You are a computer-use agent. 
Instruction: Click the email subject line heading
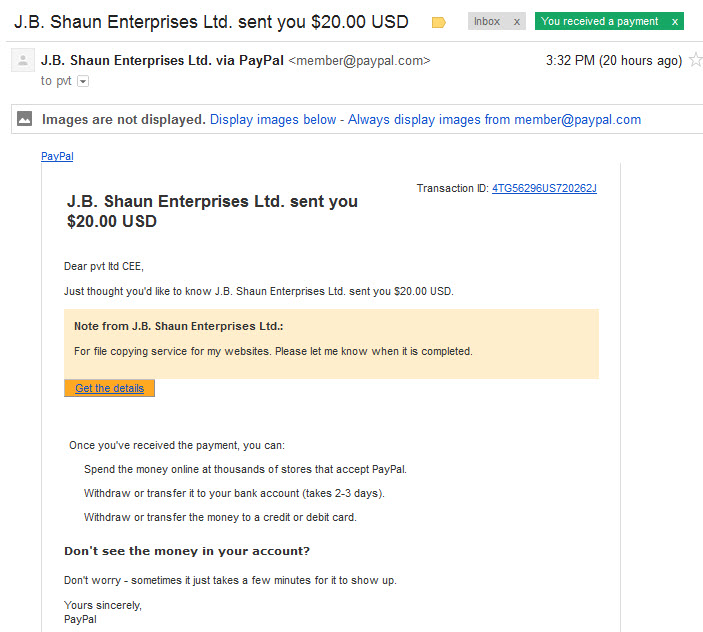tap(211, 22)
